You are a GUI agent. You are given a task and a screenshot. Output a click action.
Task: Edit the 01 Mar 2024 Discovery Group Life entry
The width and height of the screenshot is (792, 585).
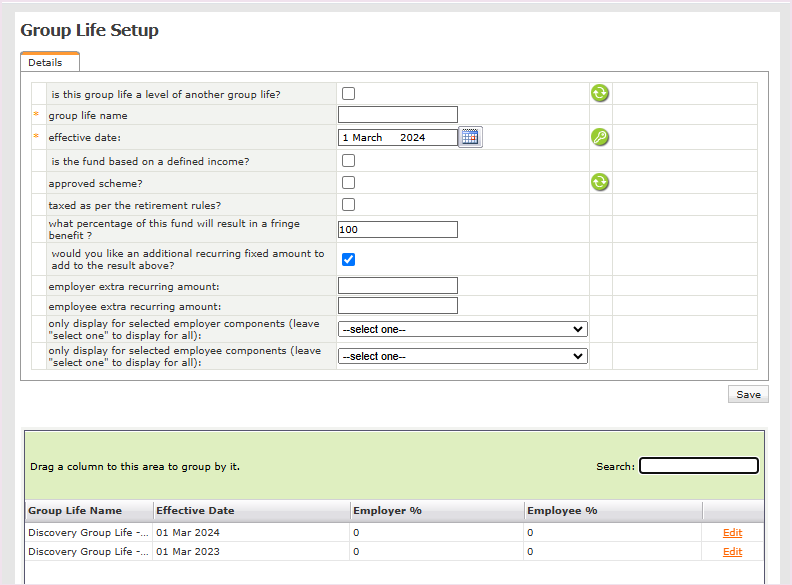click(x=732, y=533)
